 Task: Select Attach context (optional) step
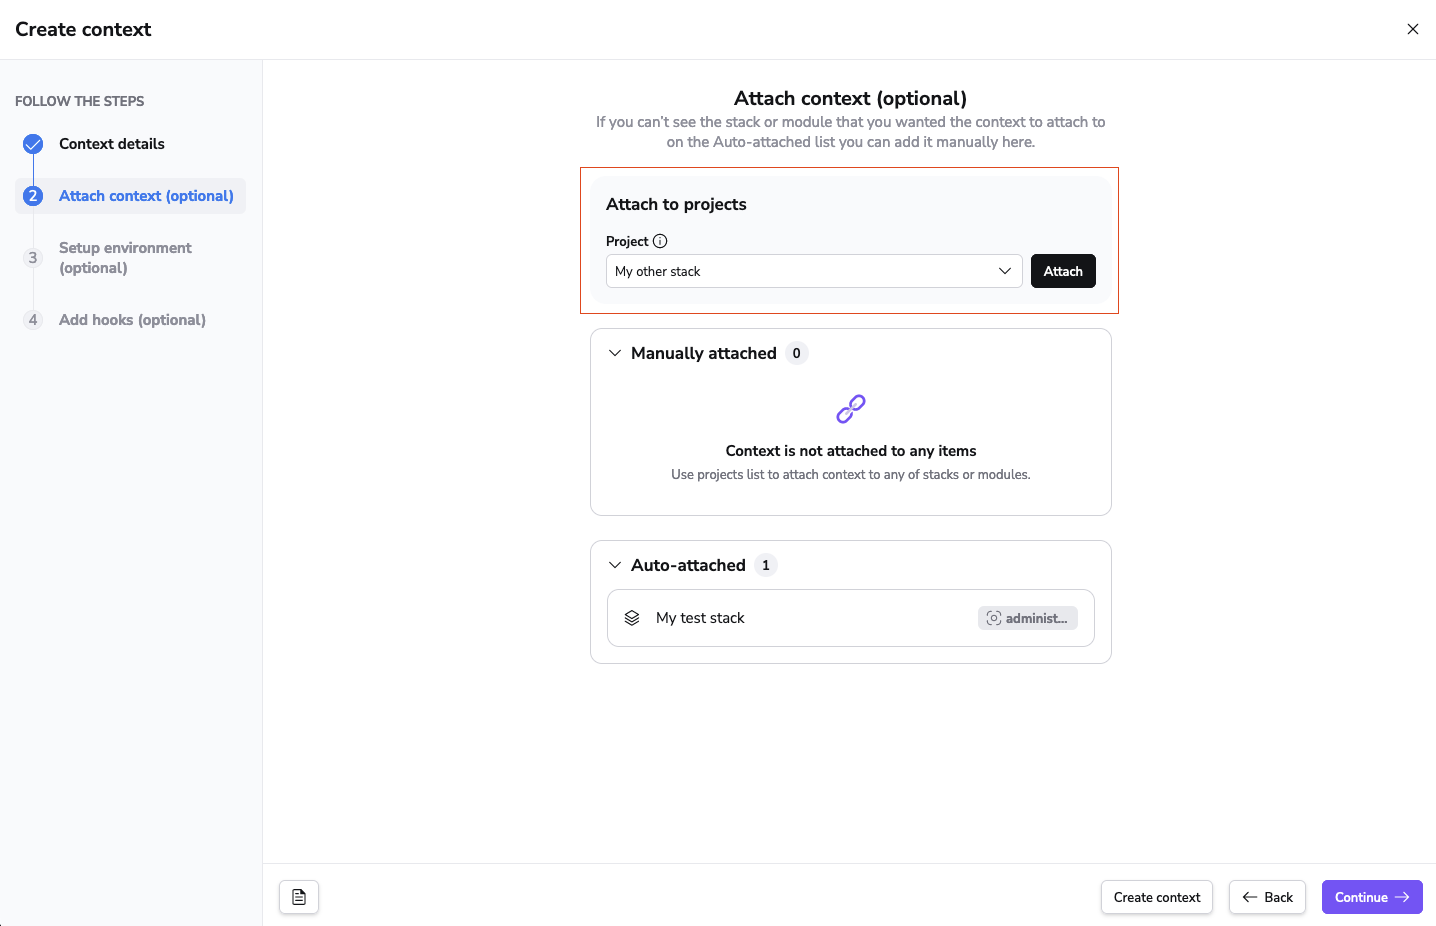click(x=146, y=196)
